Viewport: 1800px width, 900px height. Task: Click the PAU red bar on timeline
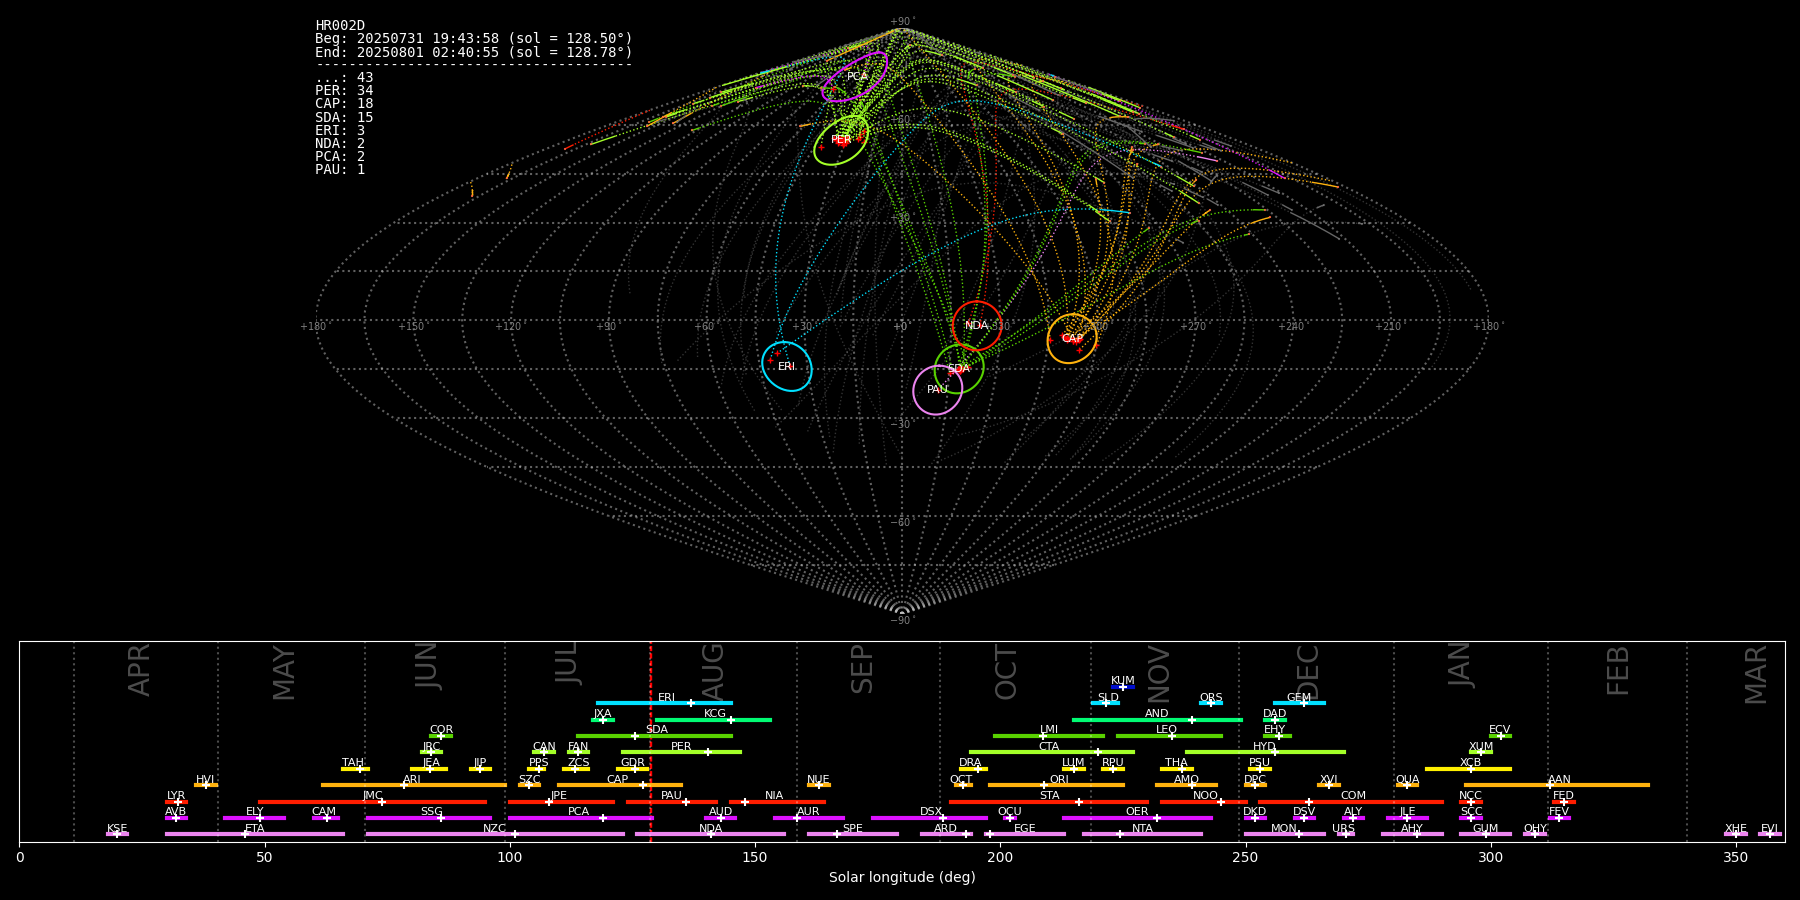tap(672, 802)
